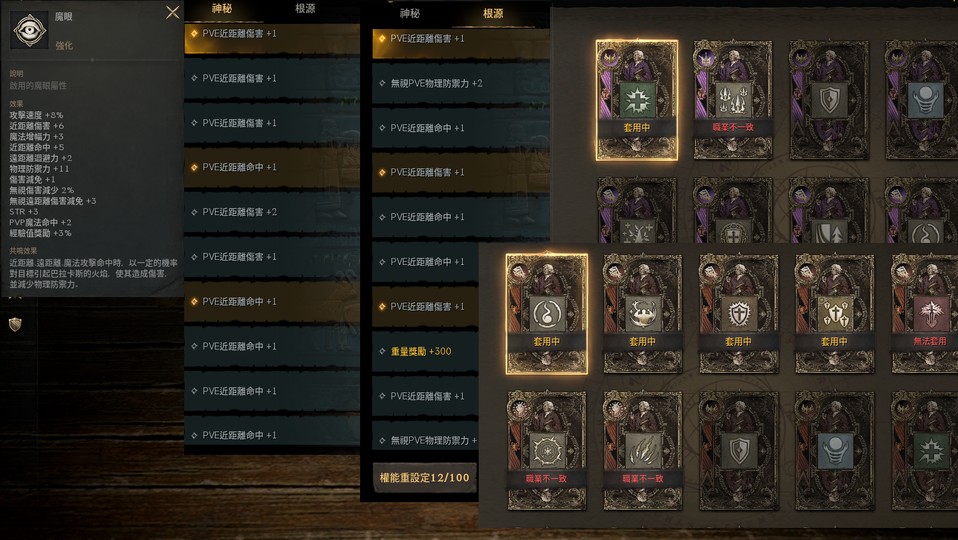Choose the pink winged card marked 無法套用
This screenshot has height=540, width=958.
pyautogui.click(x=924, y=314)
